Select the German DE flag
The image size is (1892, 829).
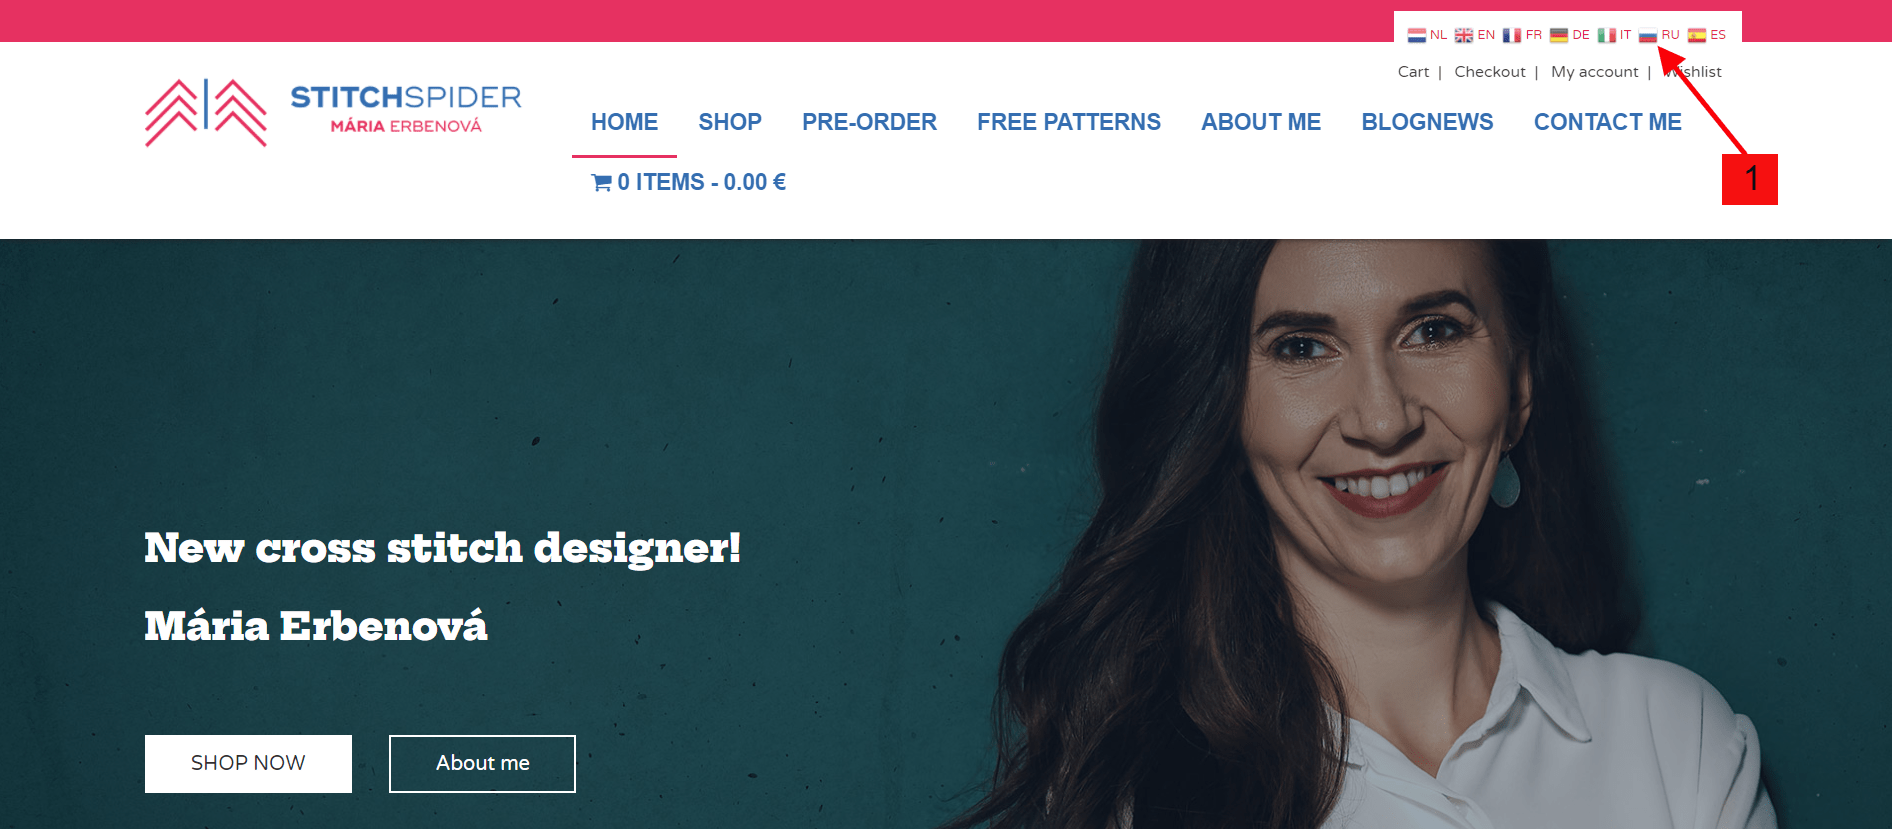point(1559,35)
